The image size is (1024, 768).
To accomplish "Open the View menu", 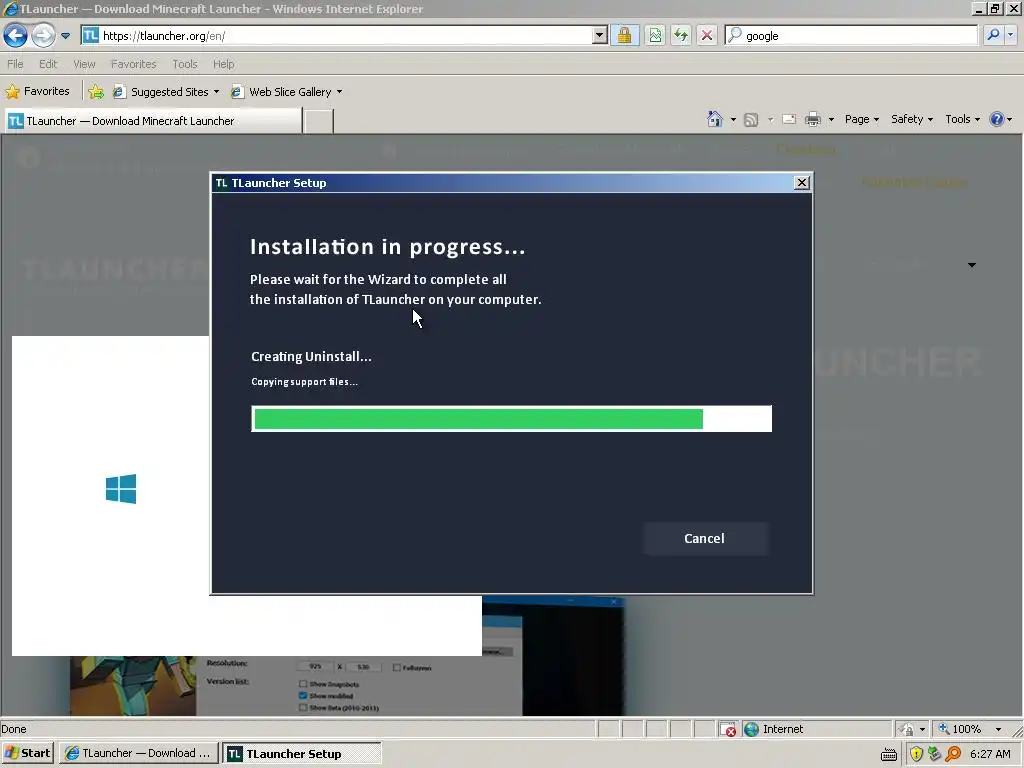I will pyautogui.click(x=84, y=64).
